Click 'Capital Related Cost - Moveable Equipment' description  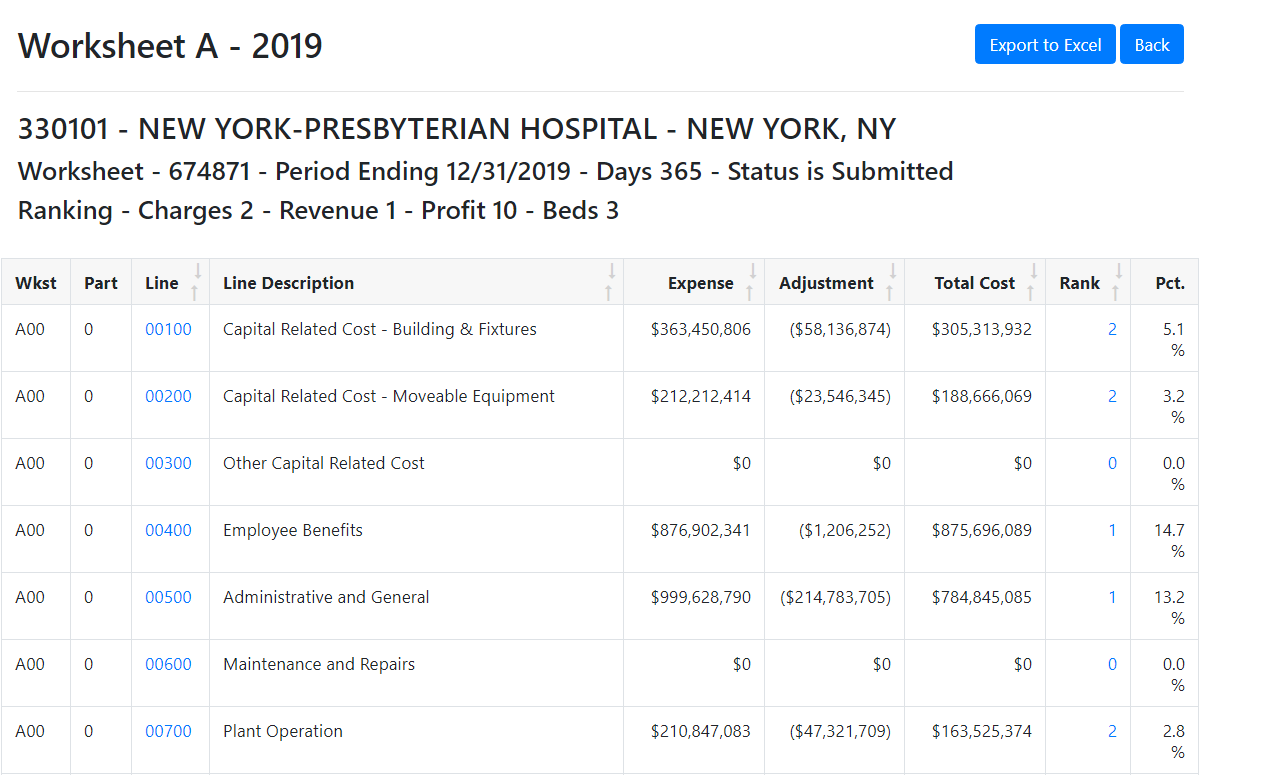[x=389, y=396]
